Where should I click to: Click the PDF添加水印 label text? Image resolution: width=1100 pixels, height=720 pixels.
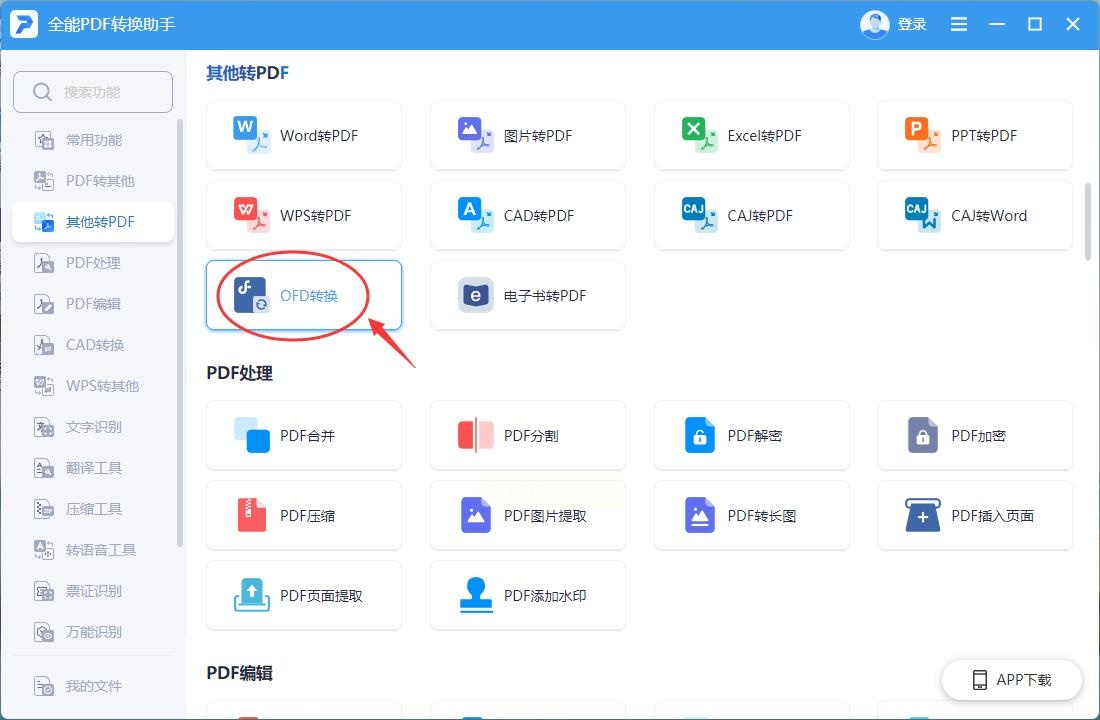pos(545,596)
